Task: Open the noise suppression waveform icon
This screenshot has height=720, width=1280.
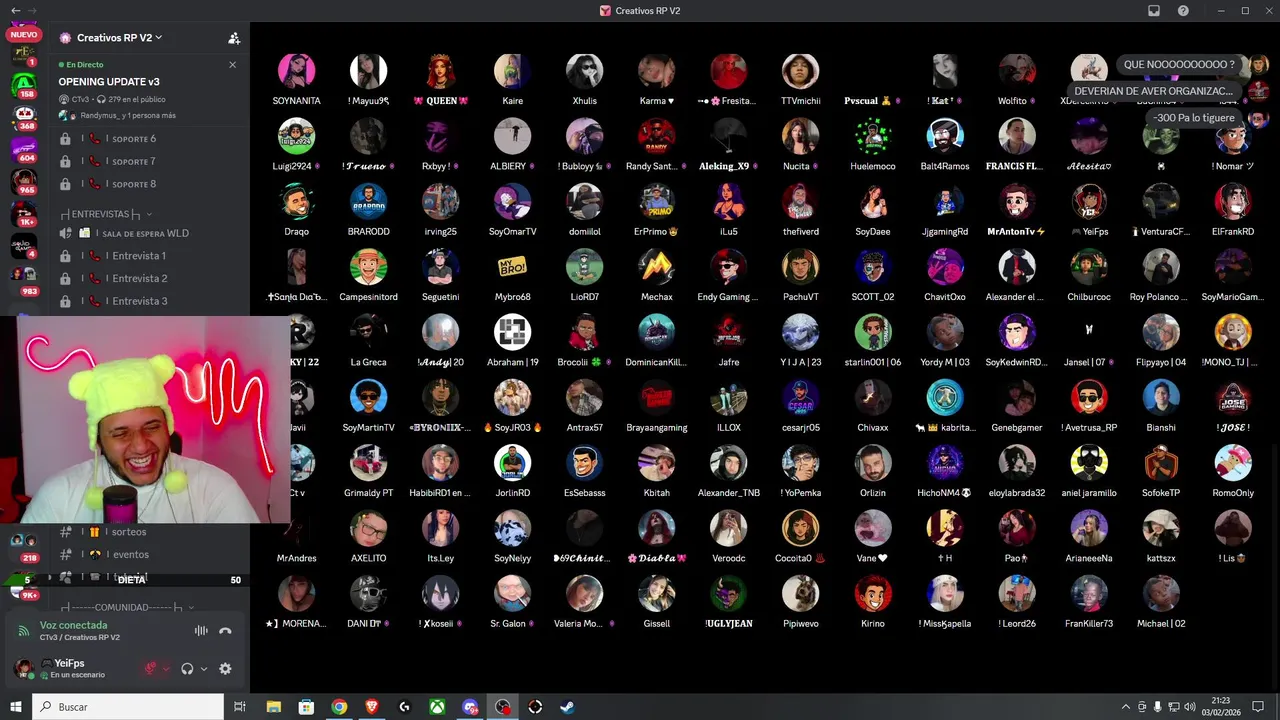Action: pyautogui.click(x=201, y=631)
